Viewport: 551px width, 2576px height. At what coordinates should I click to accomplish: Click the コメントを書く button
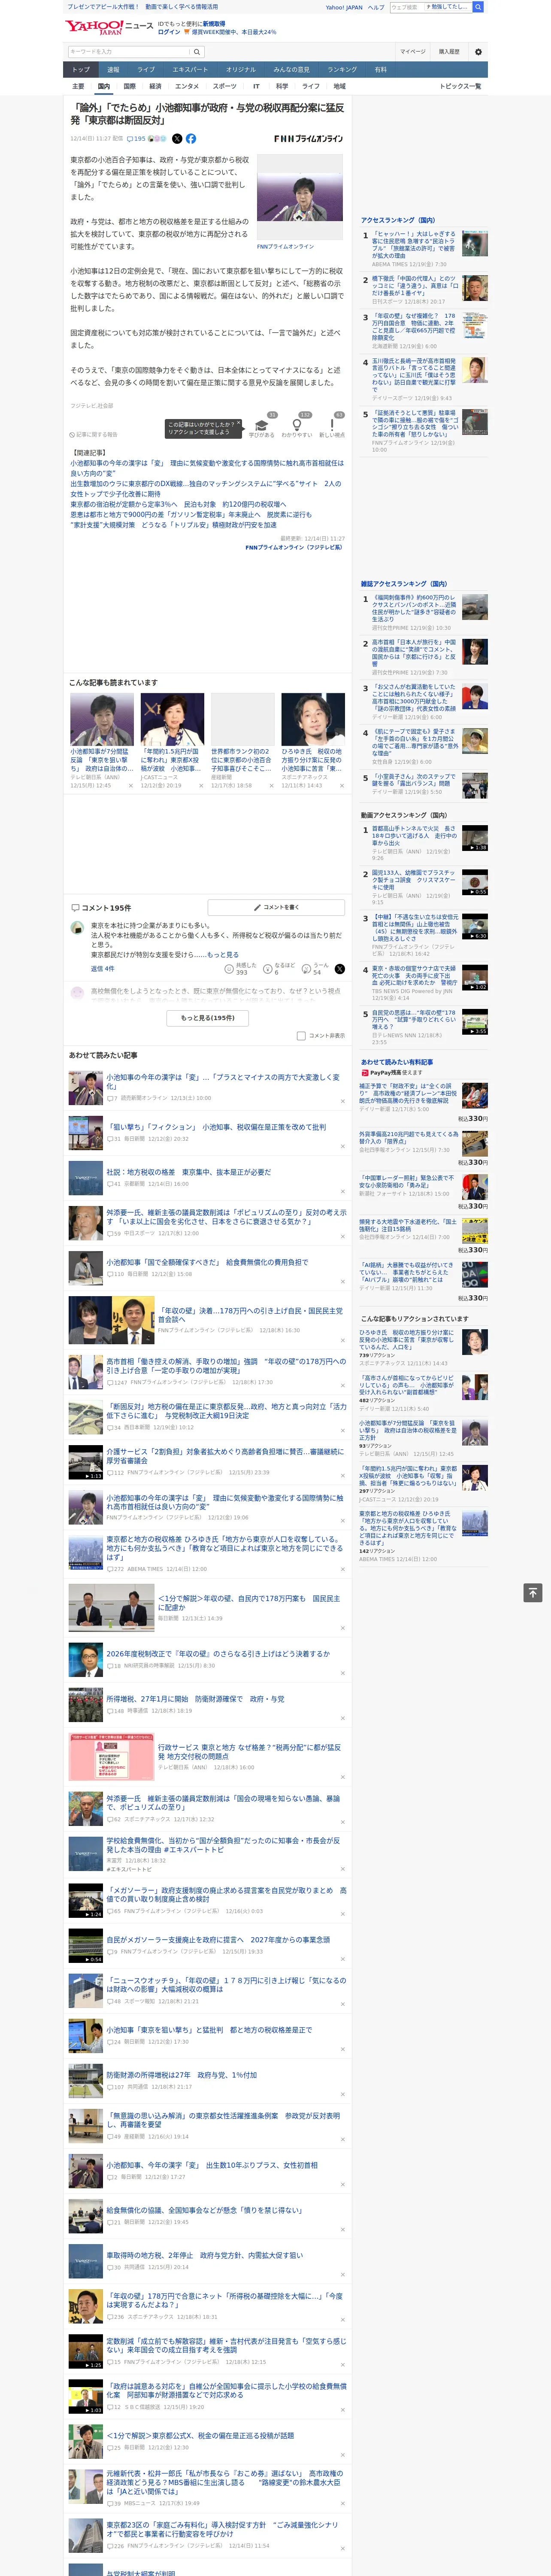coord(277,907)
